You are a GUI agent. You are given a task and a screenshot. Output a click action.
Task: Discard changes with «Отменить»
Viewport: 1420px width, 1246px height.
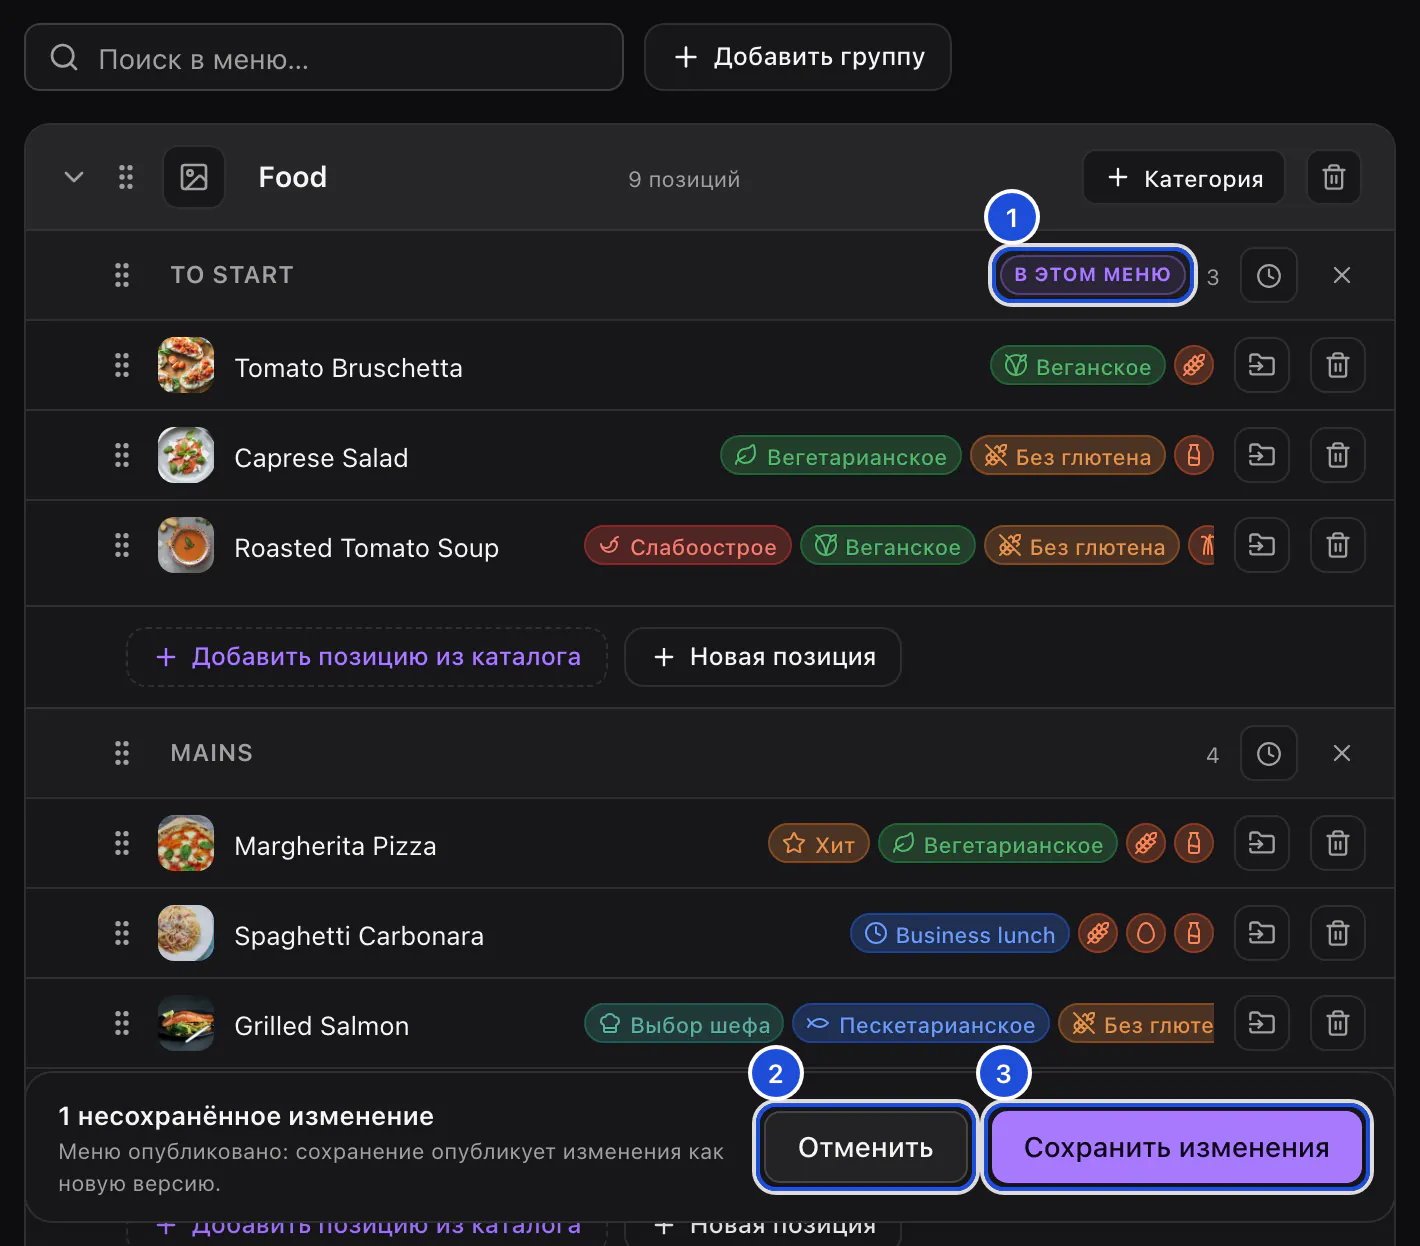866,1148
